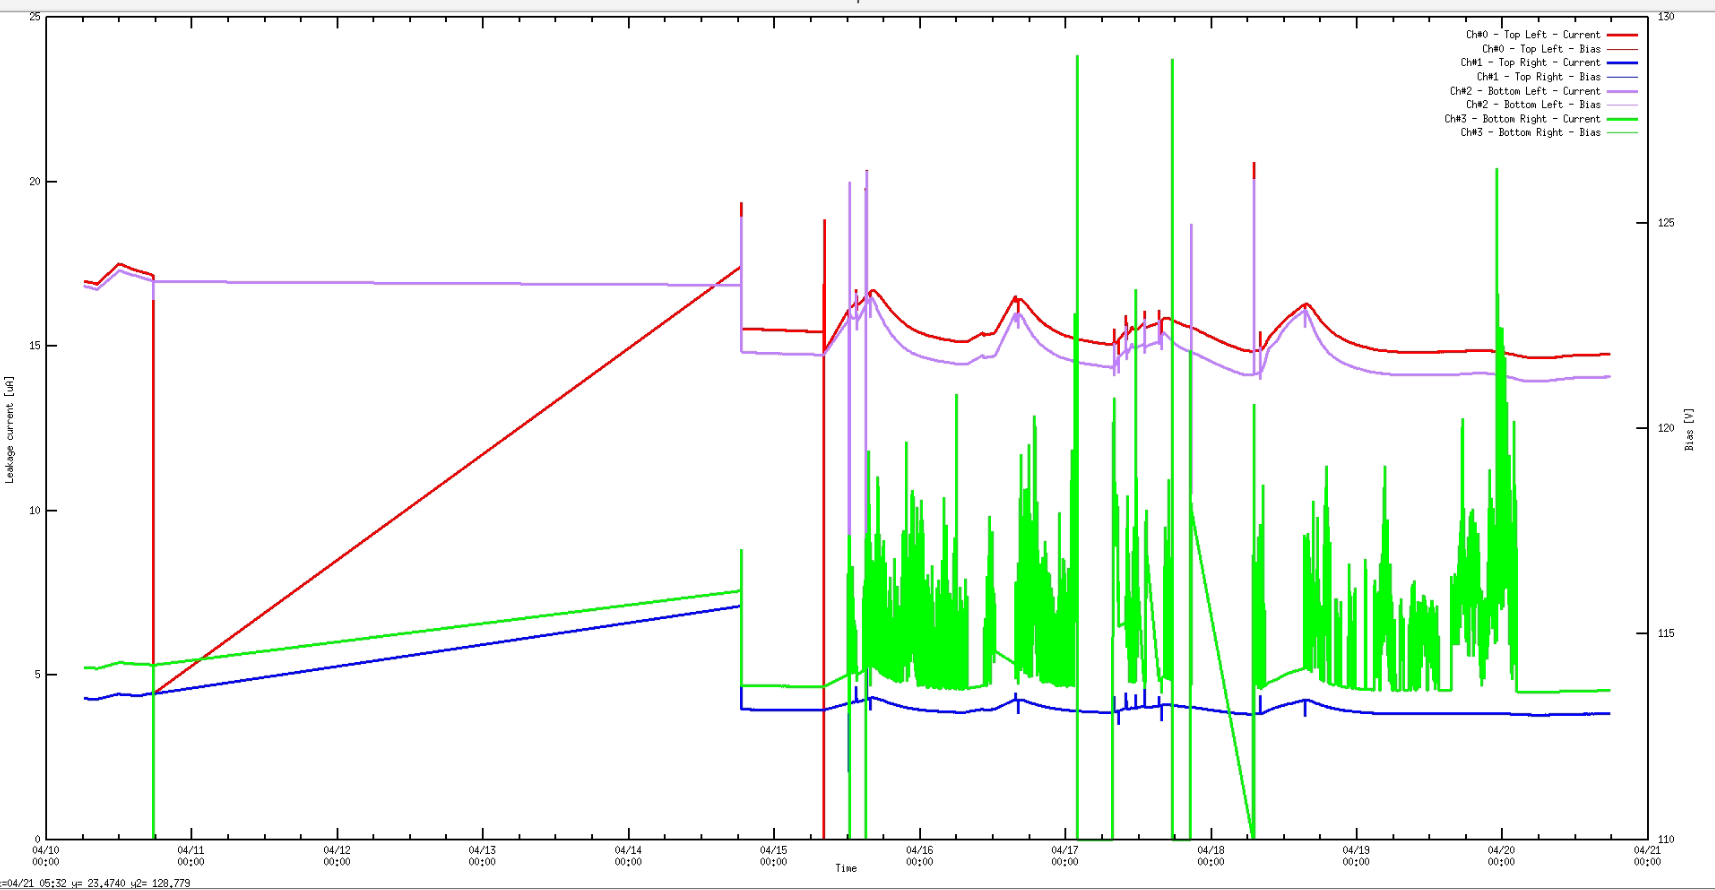
Task: Click the 04/20 00:00 x-axis tick label
Action: coord(1501,856)
